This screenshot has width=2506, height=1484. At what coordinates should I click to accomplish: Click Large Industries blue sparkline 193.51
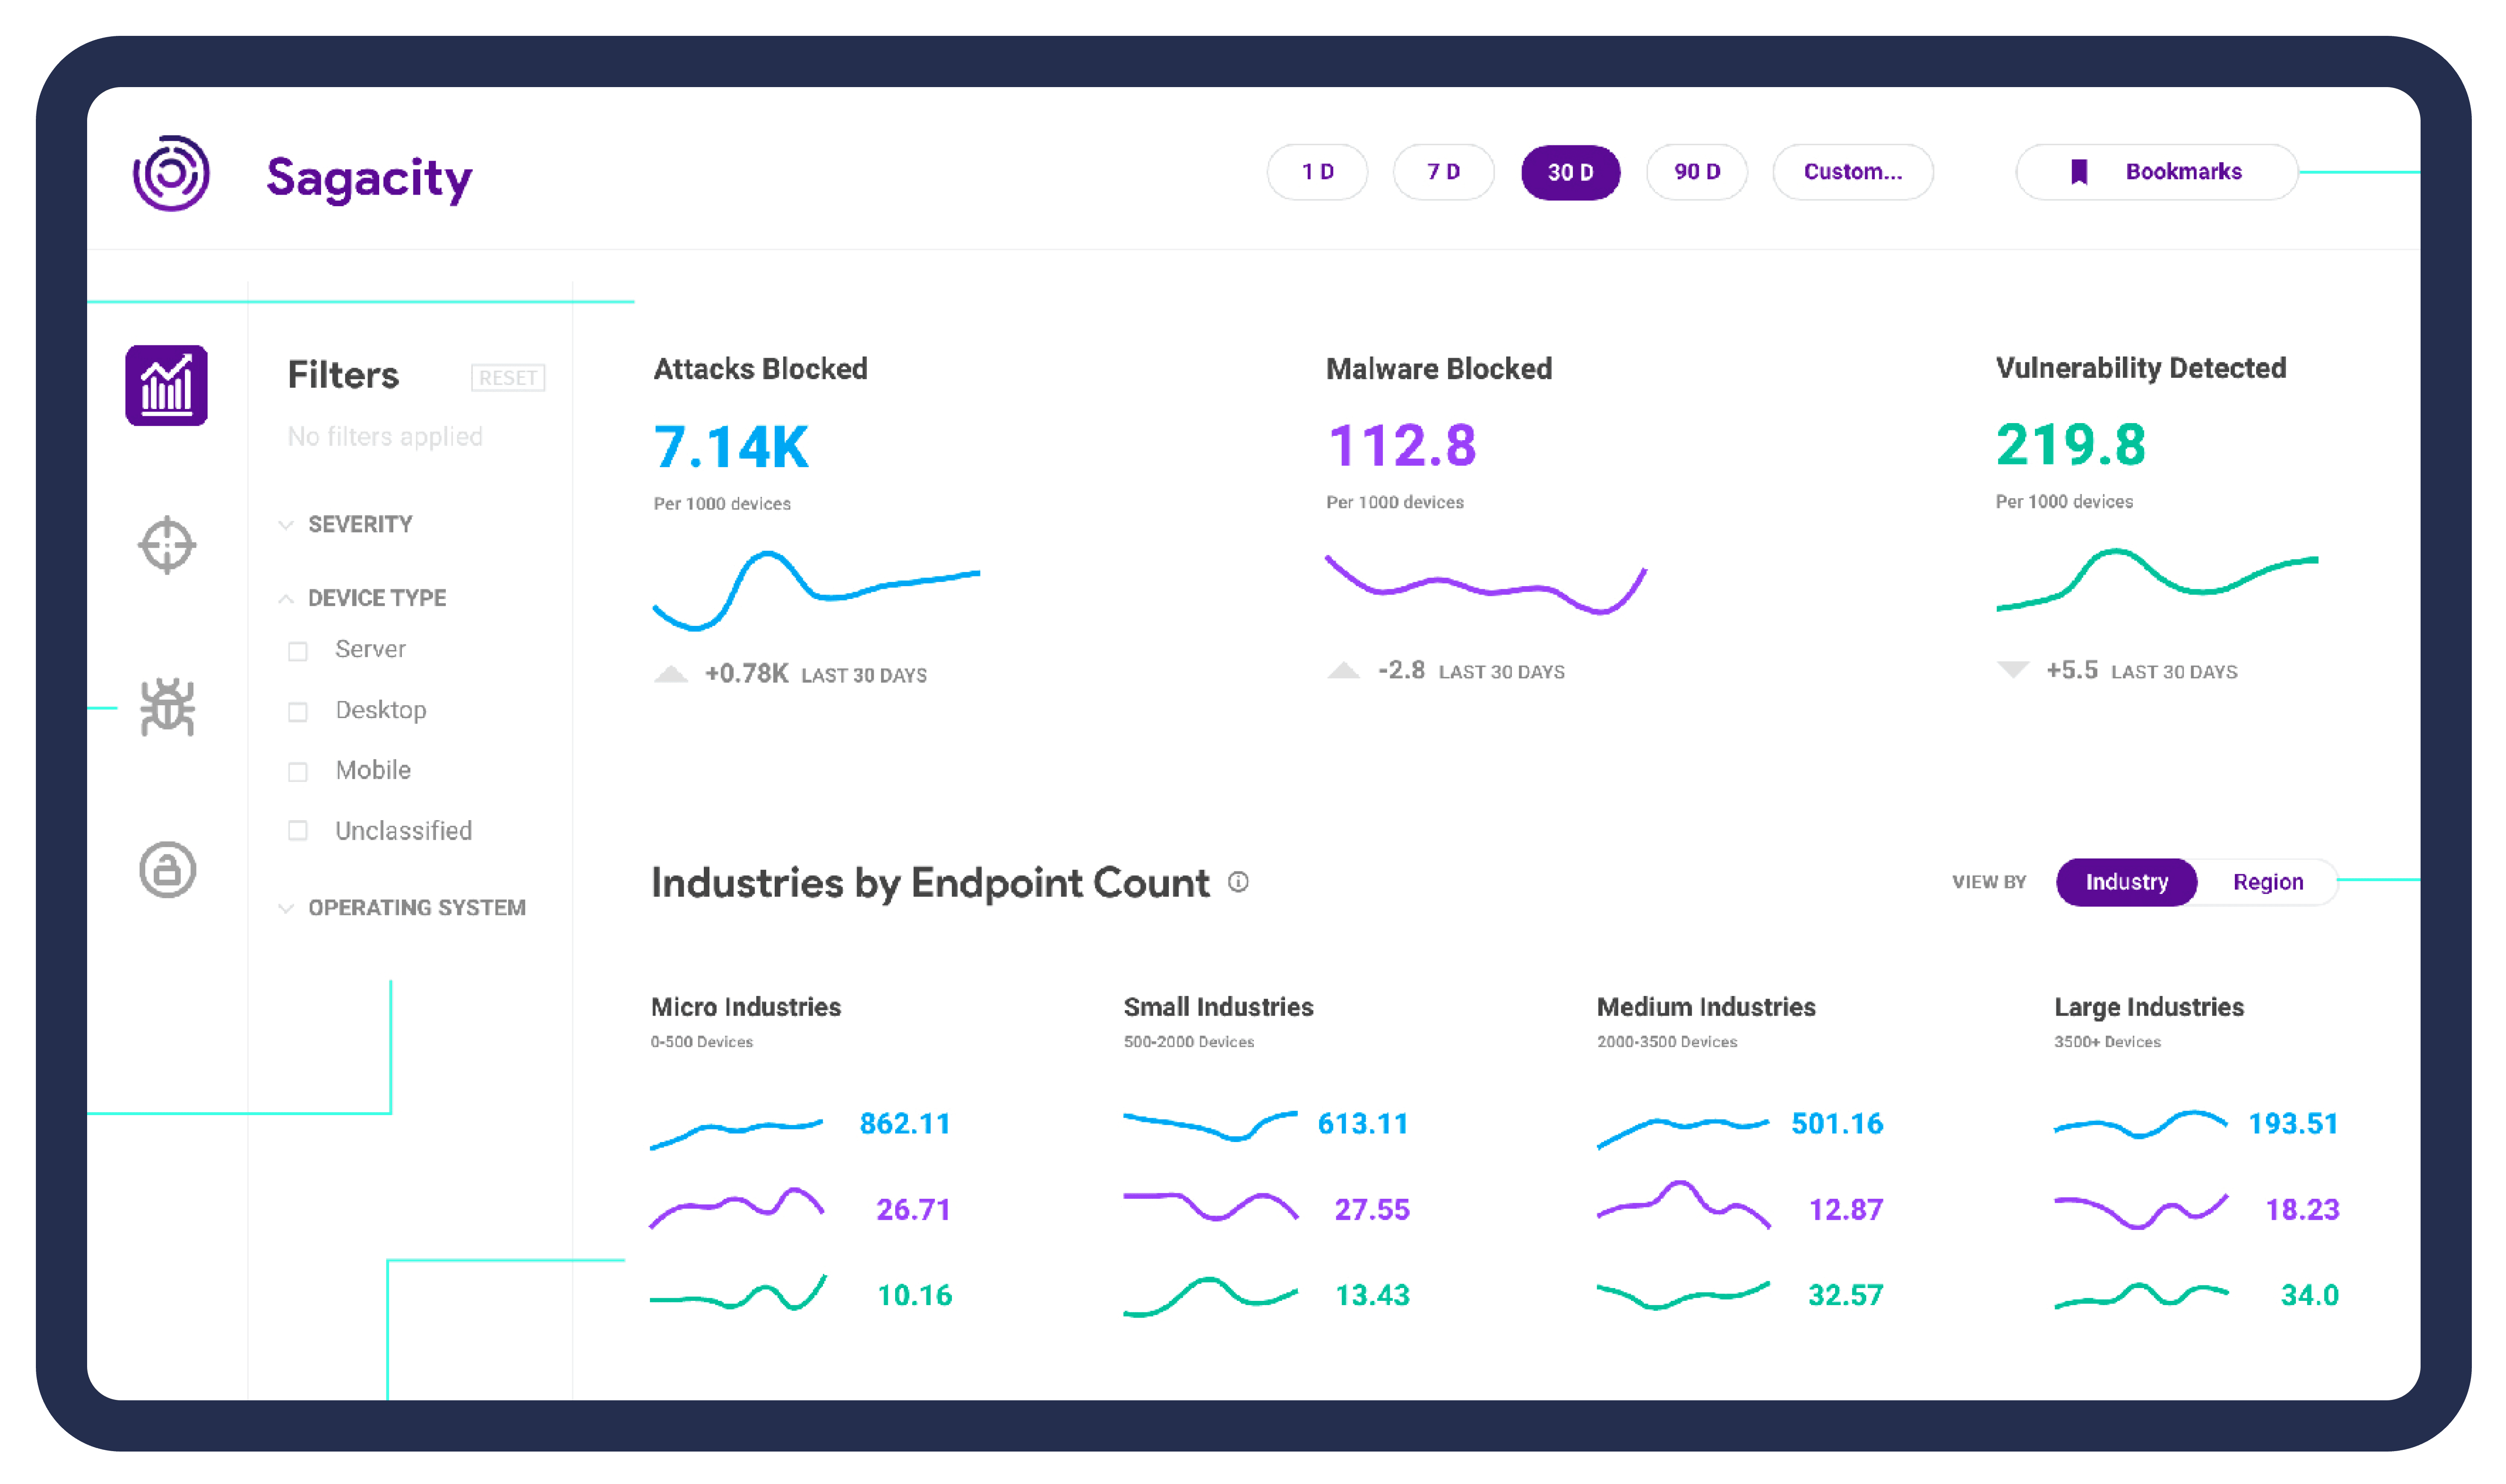(2141, 1124)
